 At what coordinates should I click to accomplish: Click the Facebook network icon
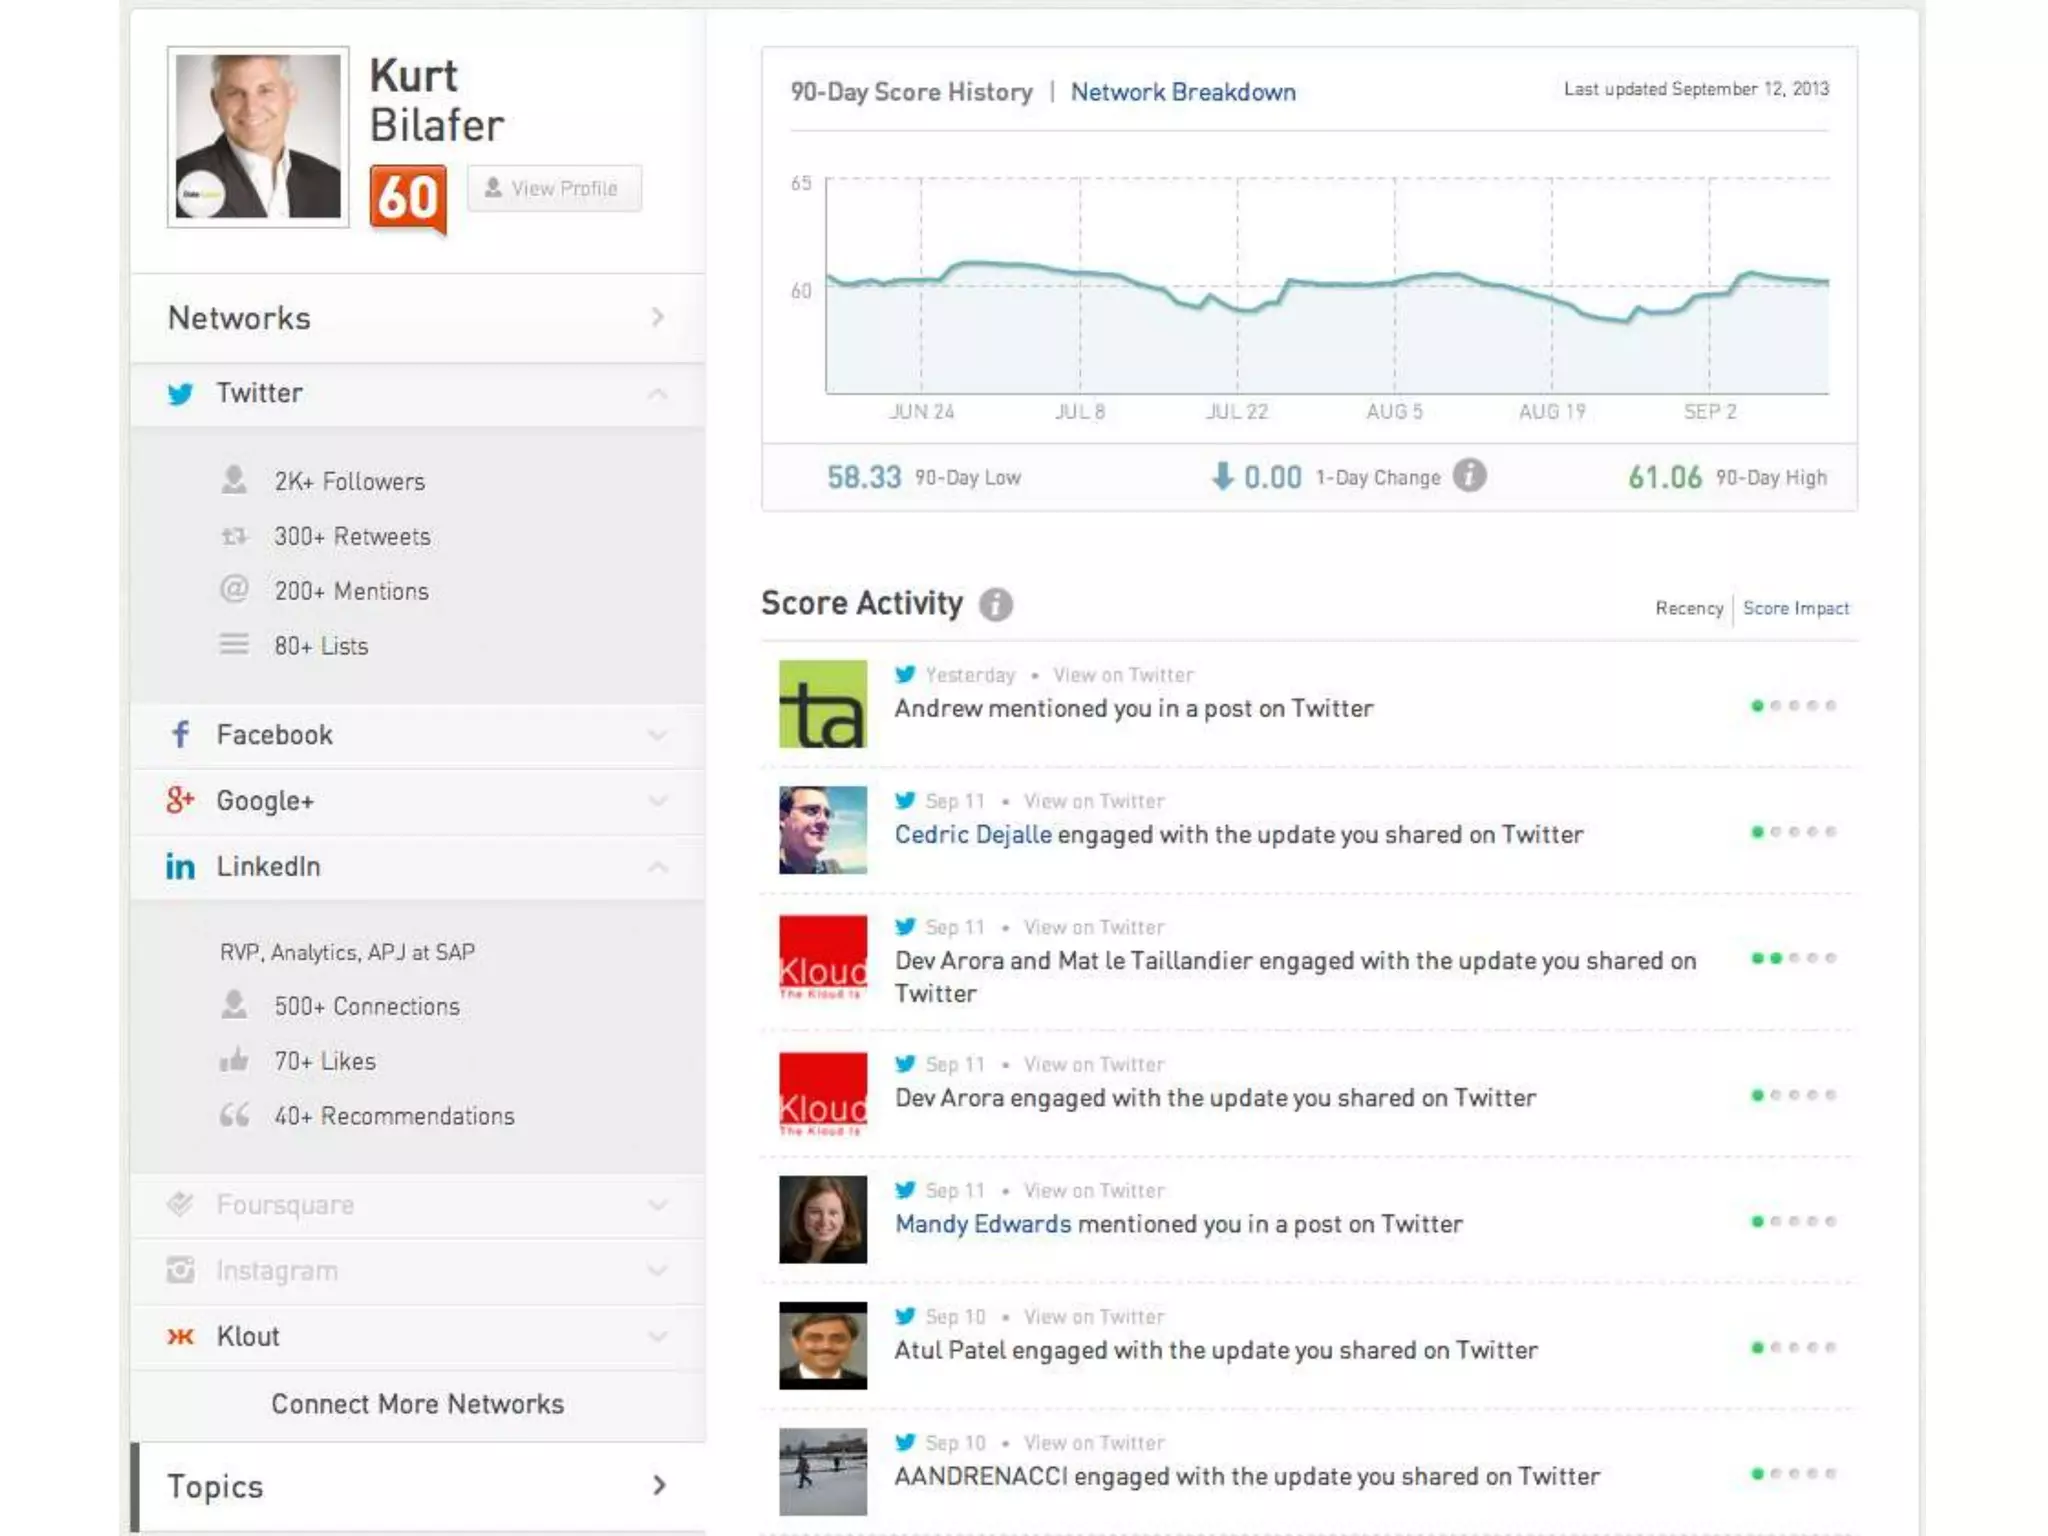[180, 735]
